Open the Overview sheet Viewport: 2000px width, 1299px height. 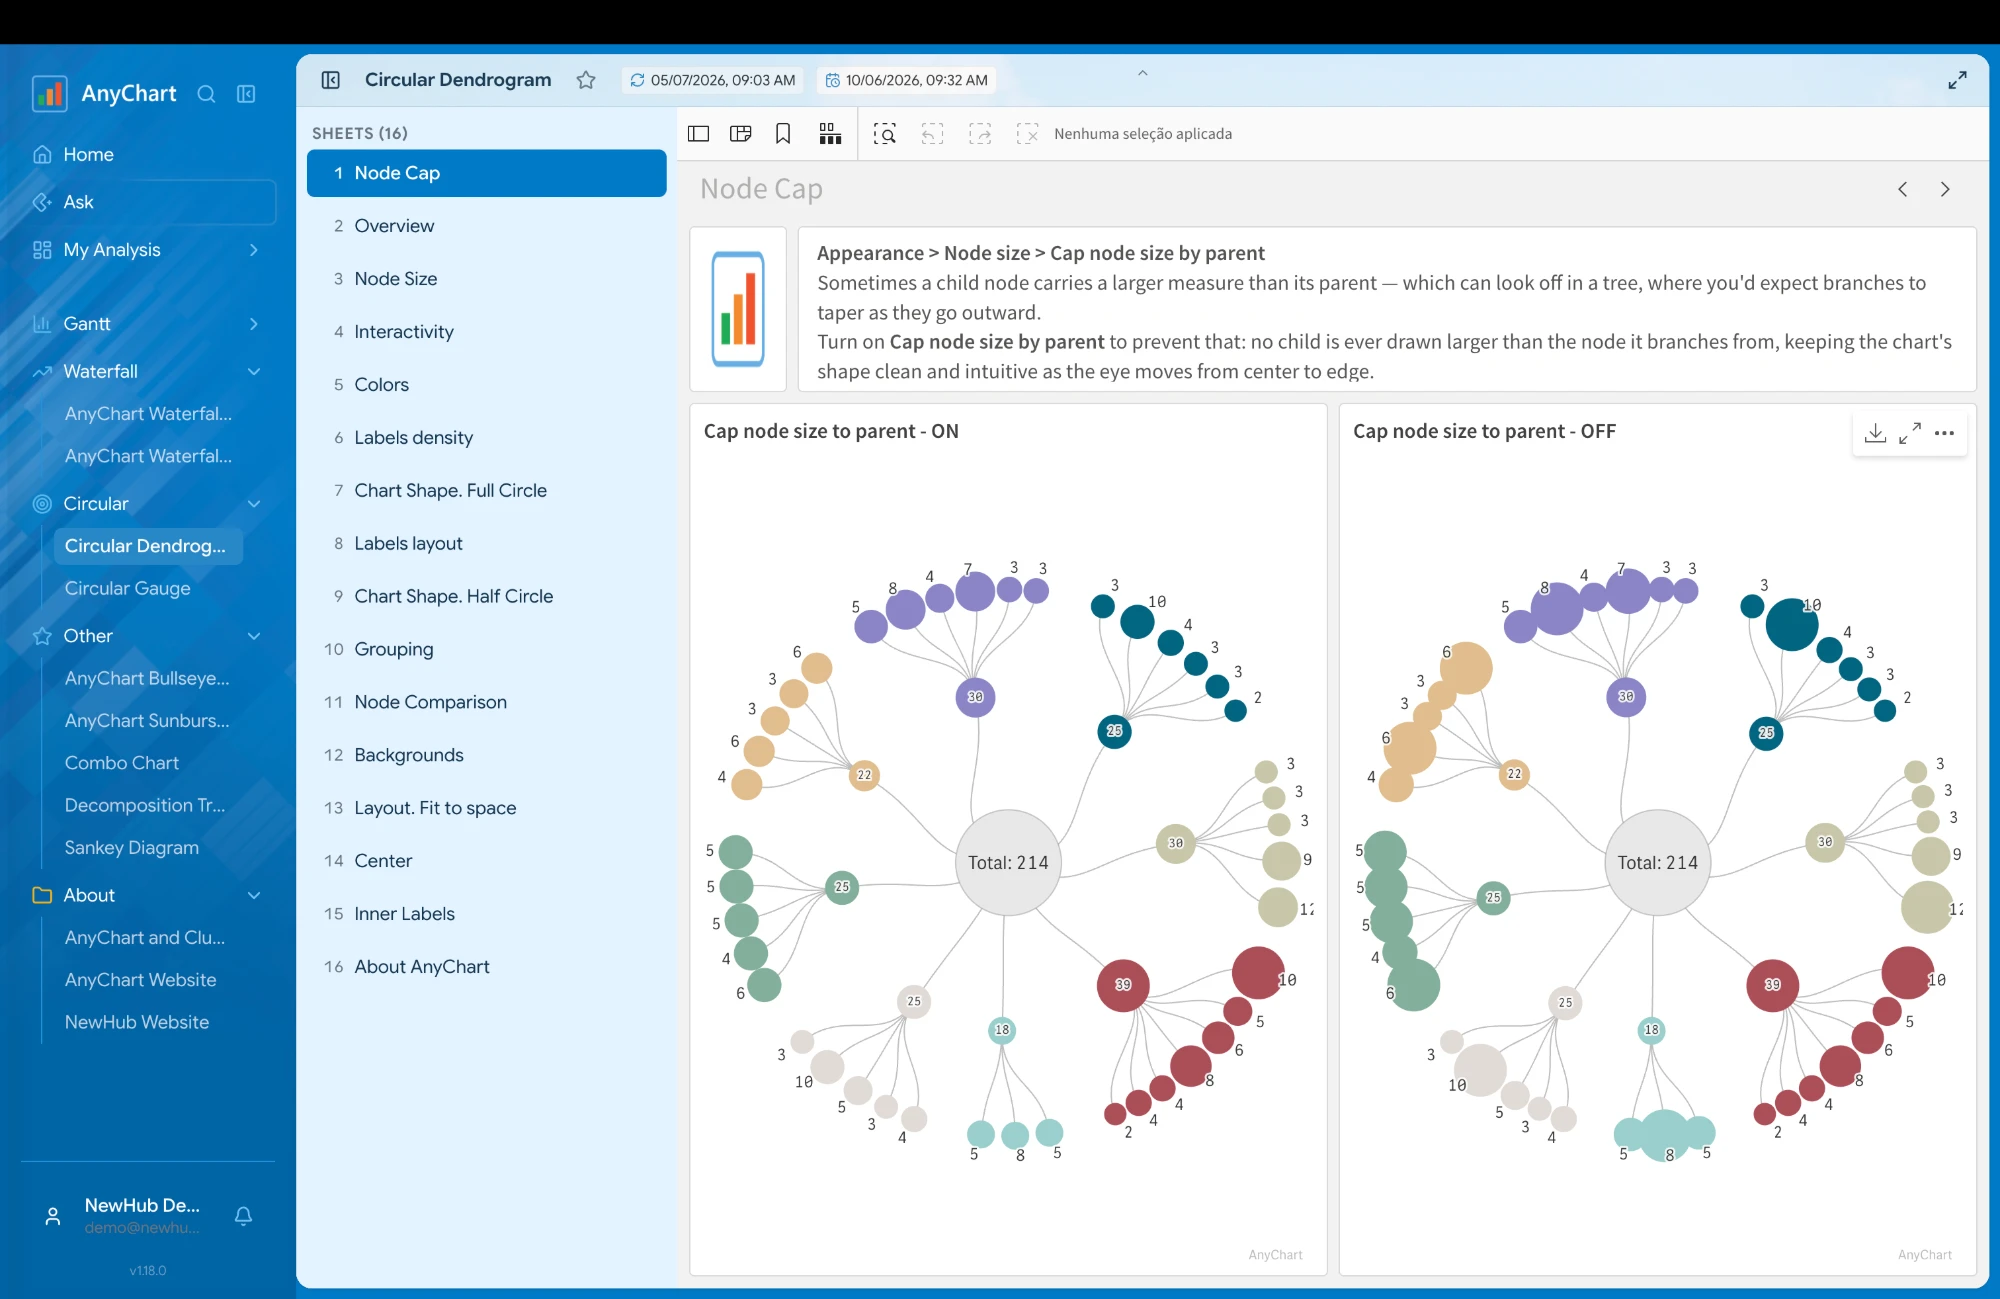(x=487, y=226)
